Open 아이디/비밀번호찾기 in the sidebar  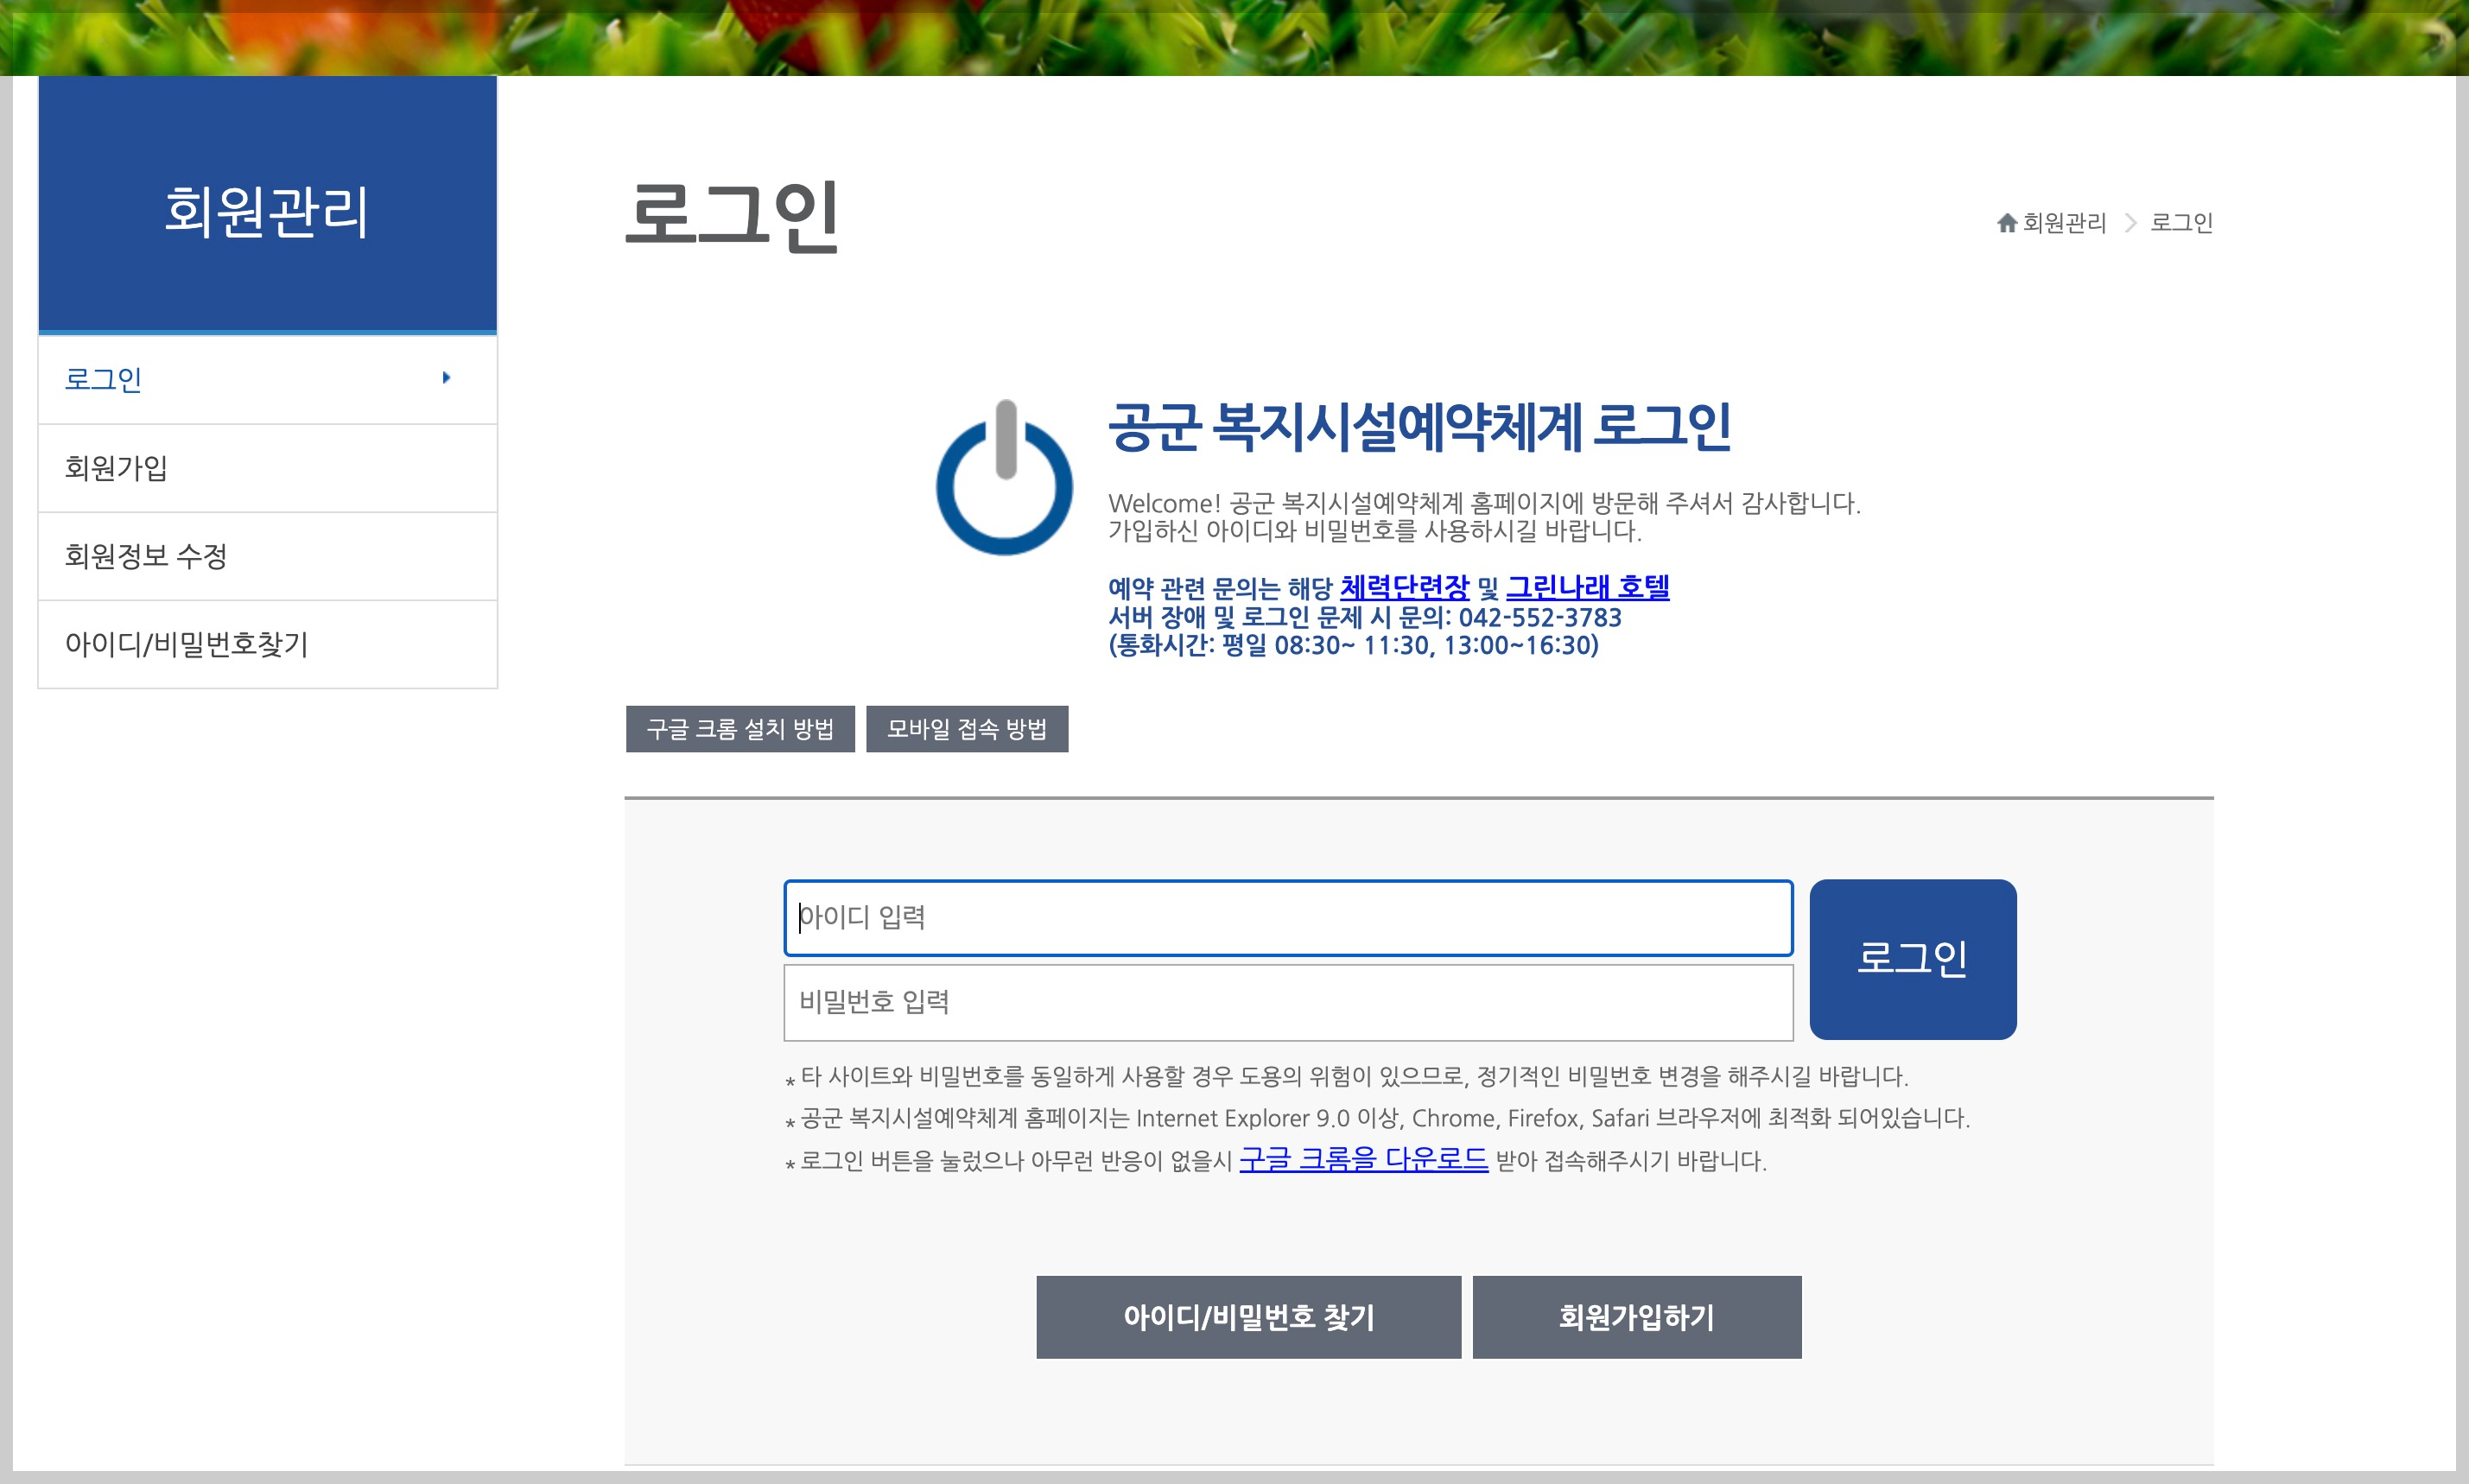click(x=187, y=644)
